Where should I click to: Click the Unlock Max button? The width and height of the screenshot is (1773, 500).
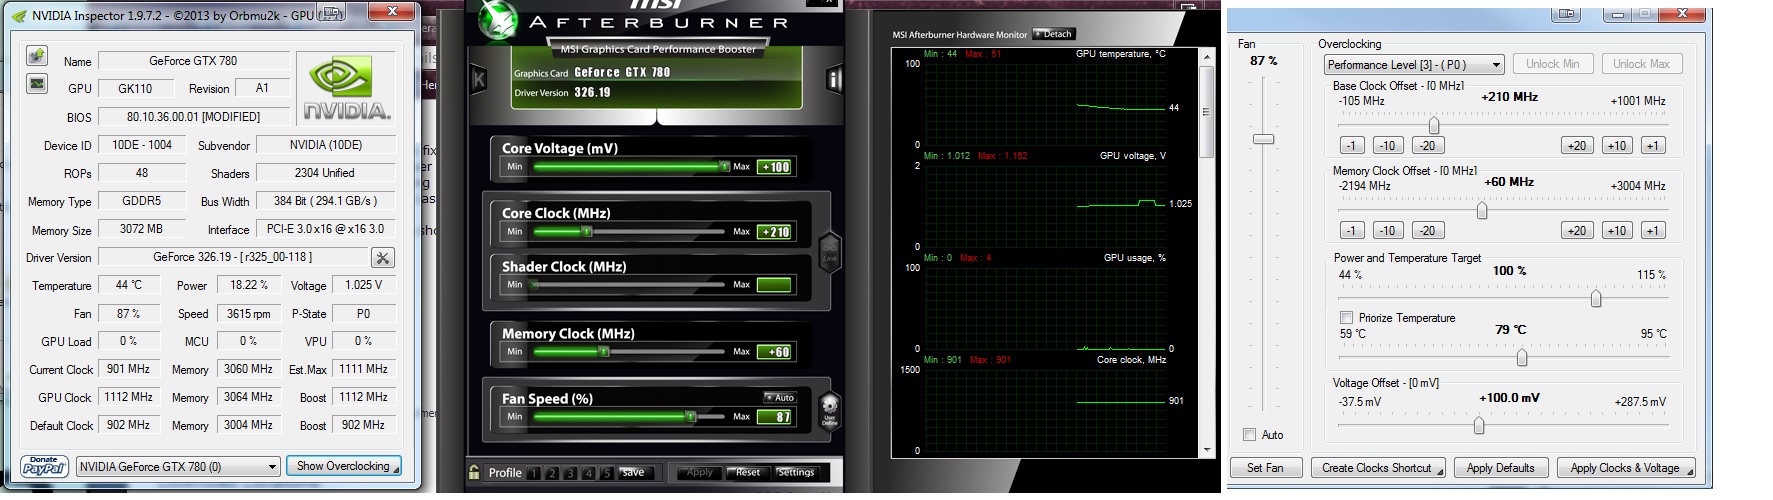[1641, 64]
